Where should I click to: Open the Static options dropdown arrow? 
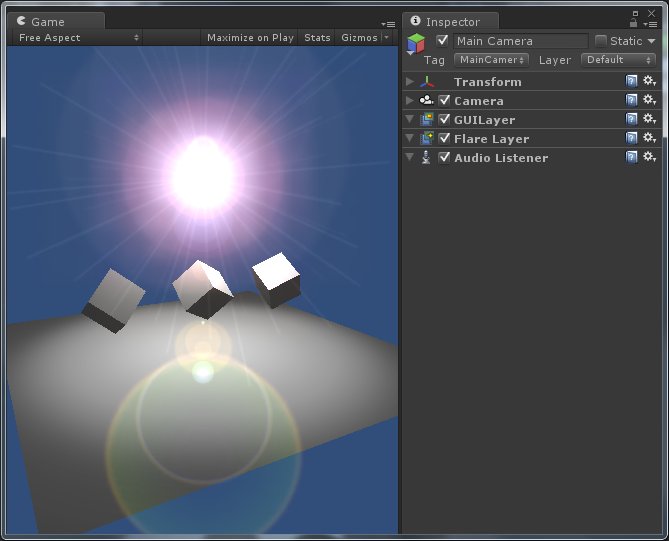(x=651, y=41)
